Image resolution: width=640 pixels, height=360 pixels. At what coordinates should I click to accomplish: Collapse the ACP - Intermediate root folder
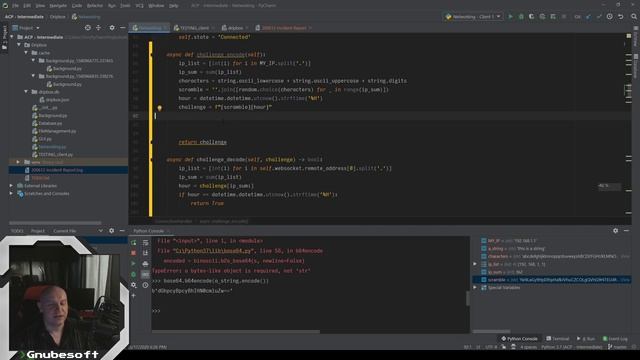pos(11,37)
